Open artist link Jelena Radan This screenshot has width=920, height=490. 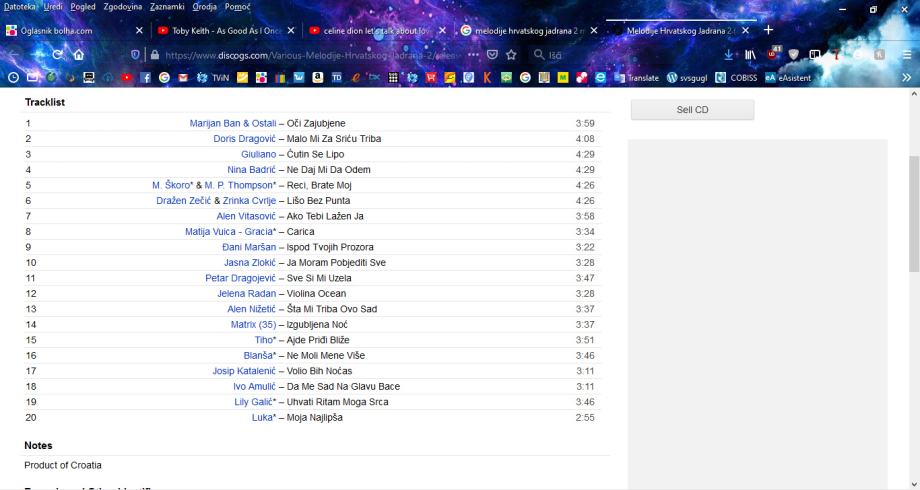click(246, 293)
